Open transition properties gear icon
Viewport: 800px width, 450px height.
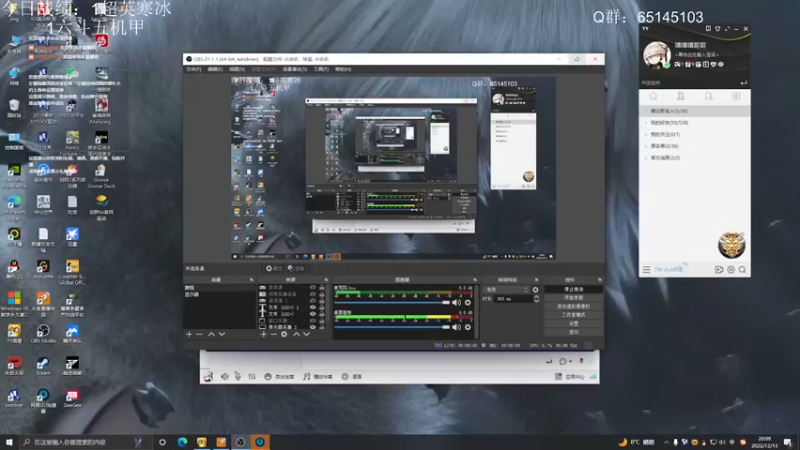tap(536, 289)
